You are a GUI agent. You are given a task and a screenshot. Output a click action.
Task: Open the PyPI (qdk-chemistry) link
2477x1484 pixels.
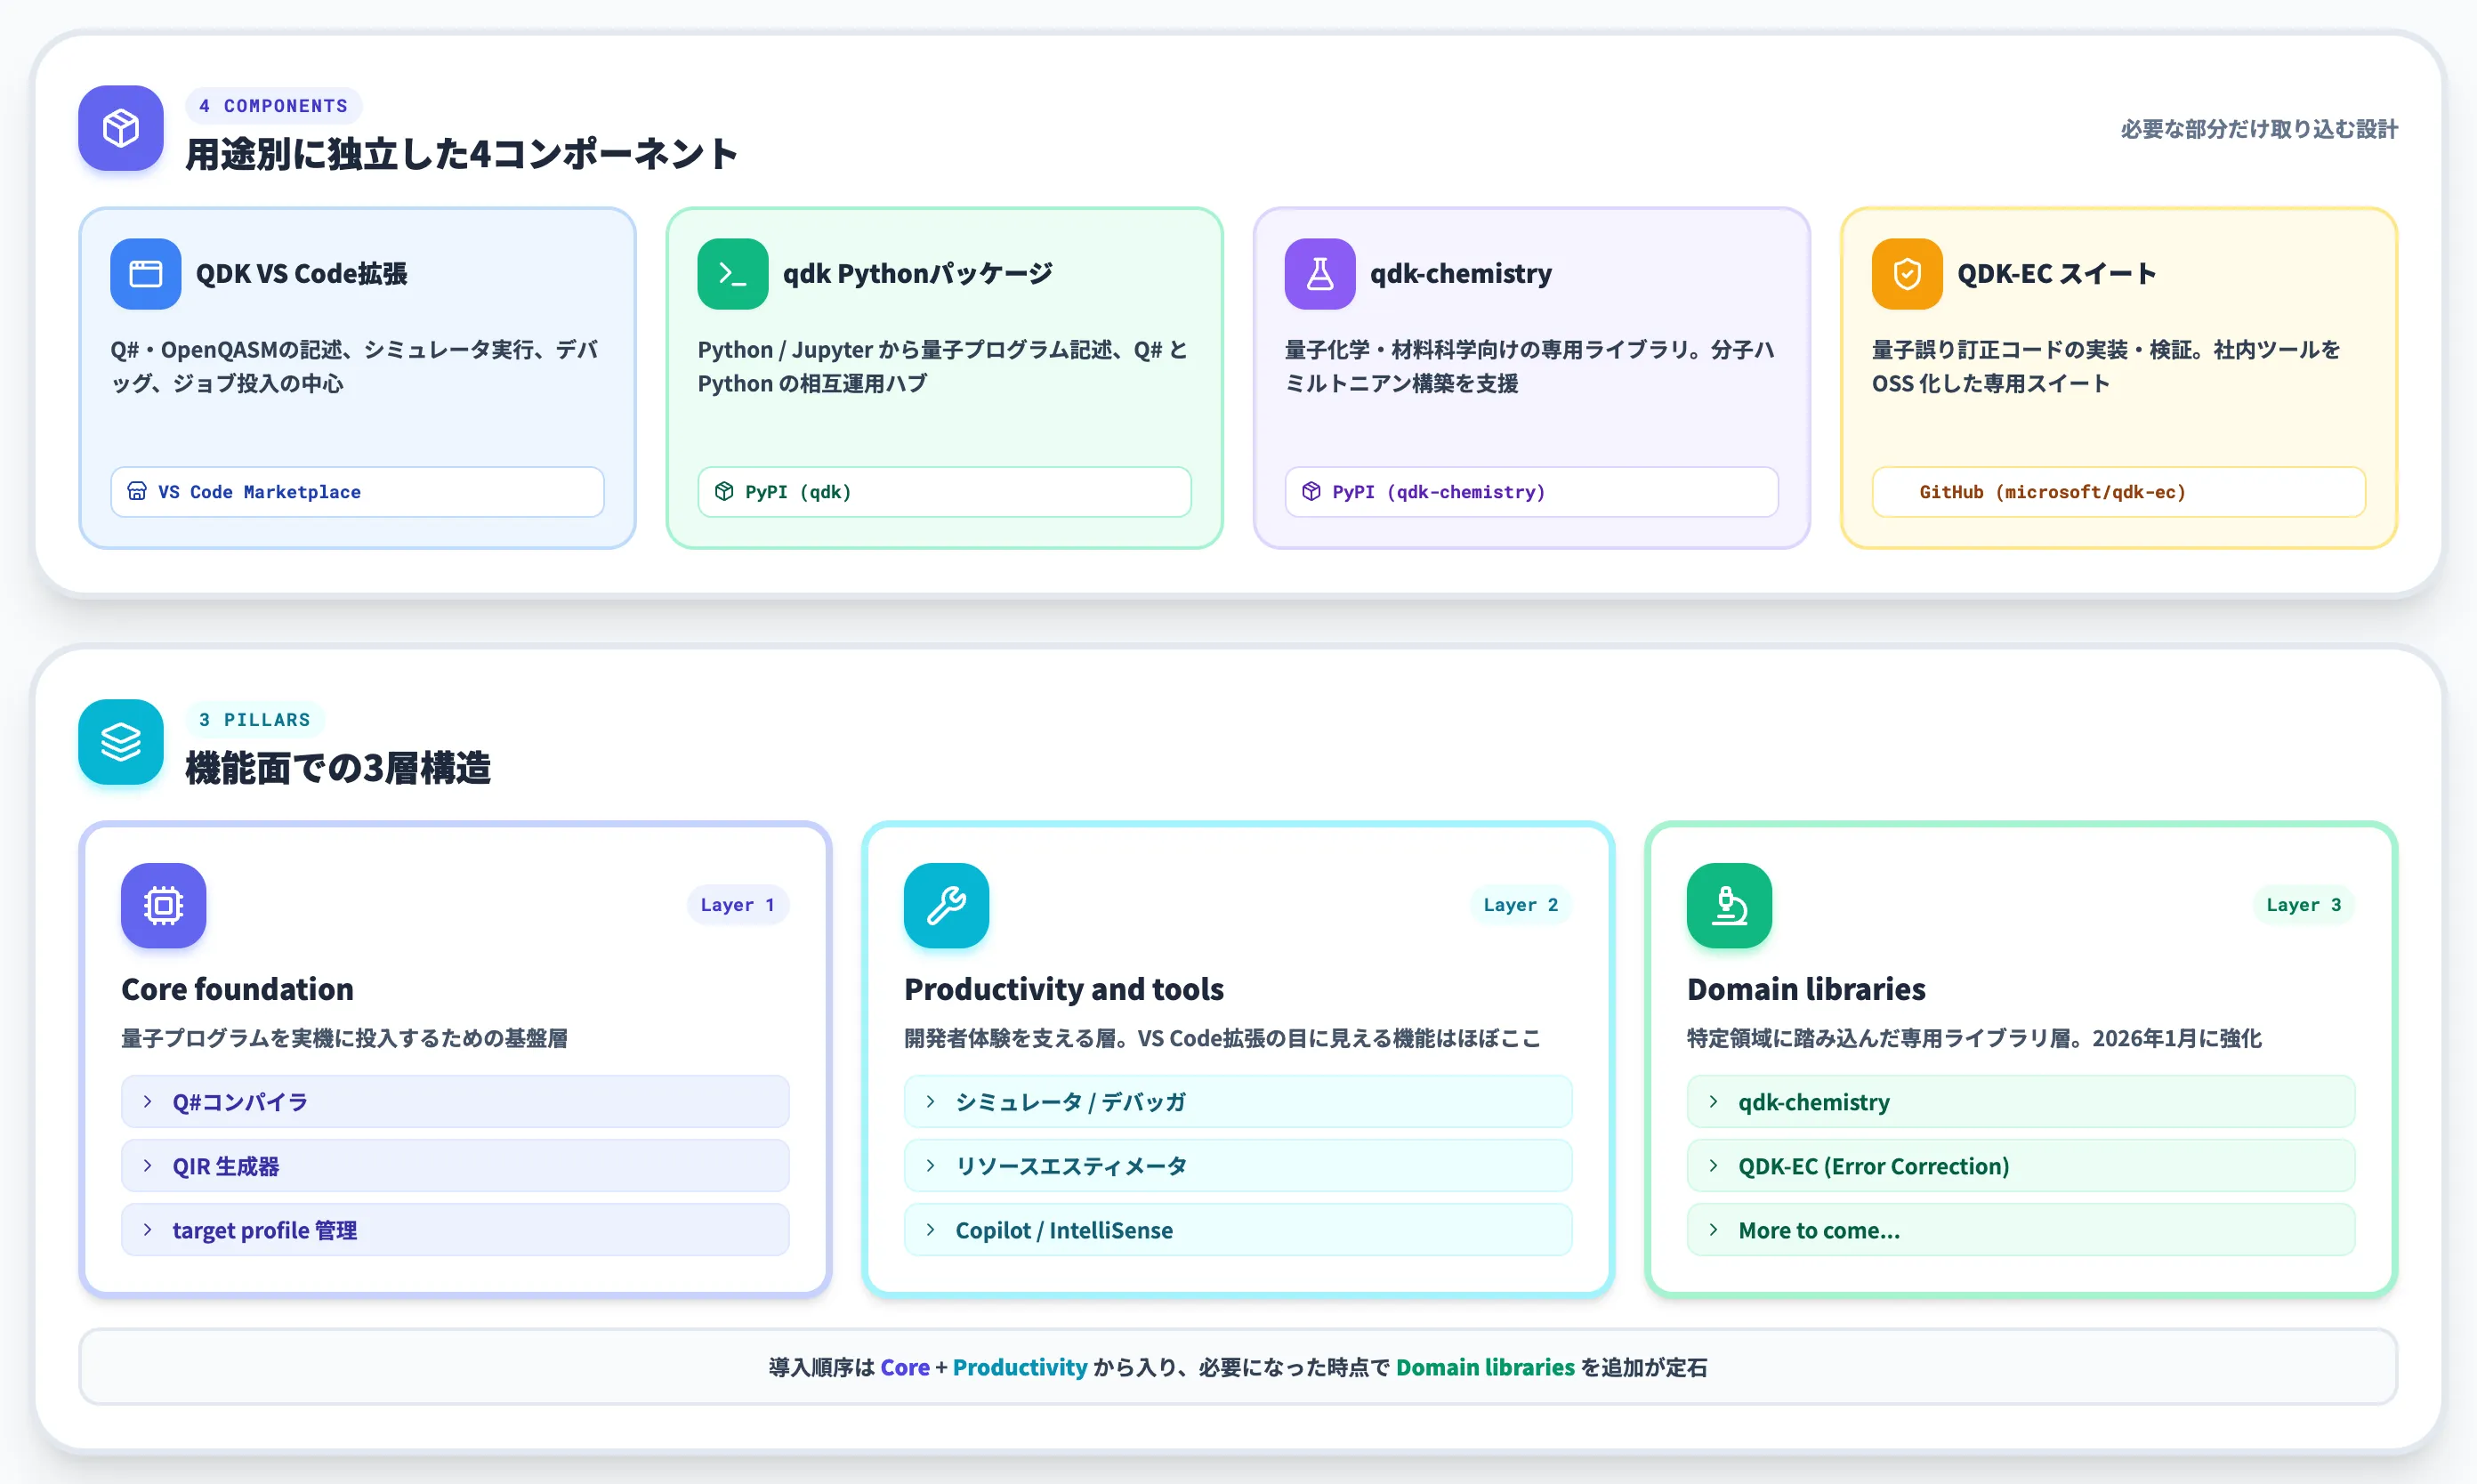tap(1531, 492)
